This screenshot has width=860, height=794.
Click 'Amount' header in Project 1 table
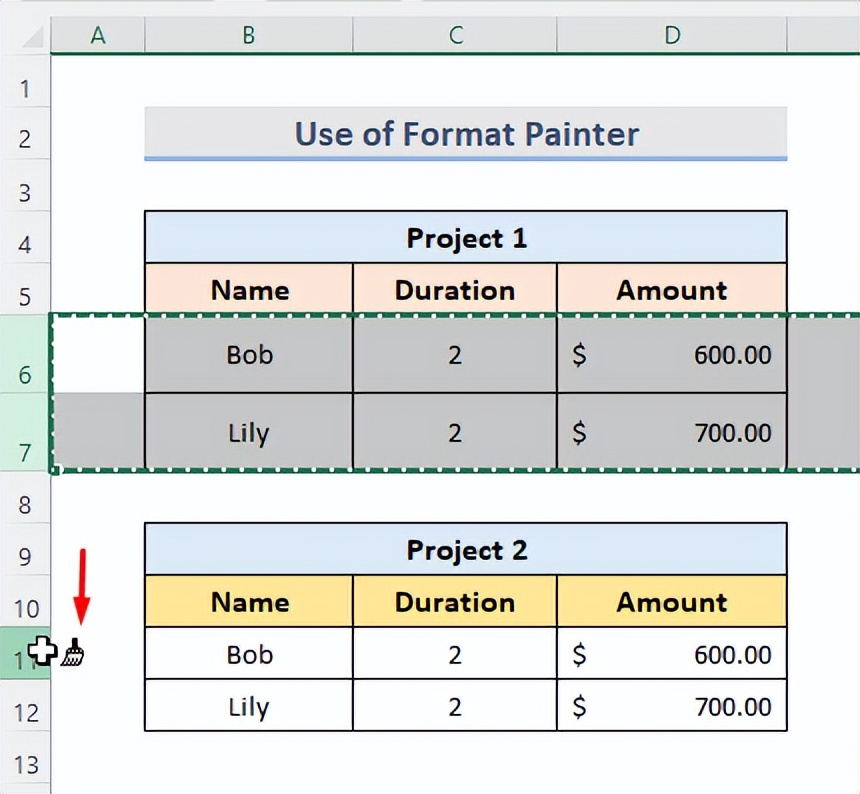click(x=672, y=290)
